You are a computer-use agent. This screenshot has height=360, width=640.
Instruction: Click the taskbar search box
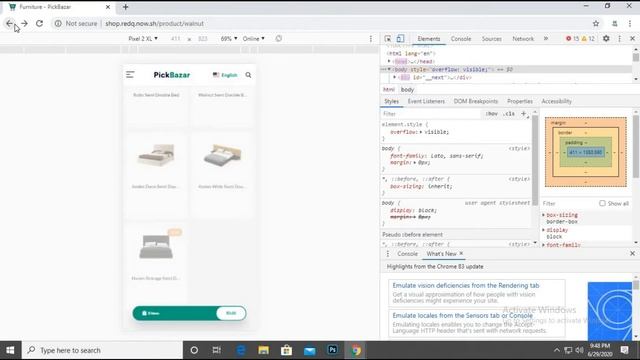pos(102,350)
